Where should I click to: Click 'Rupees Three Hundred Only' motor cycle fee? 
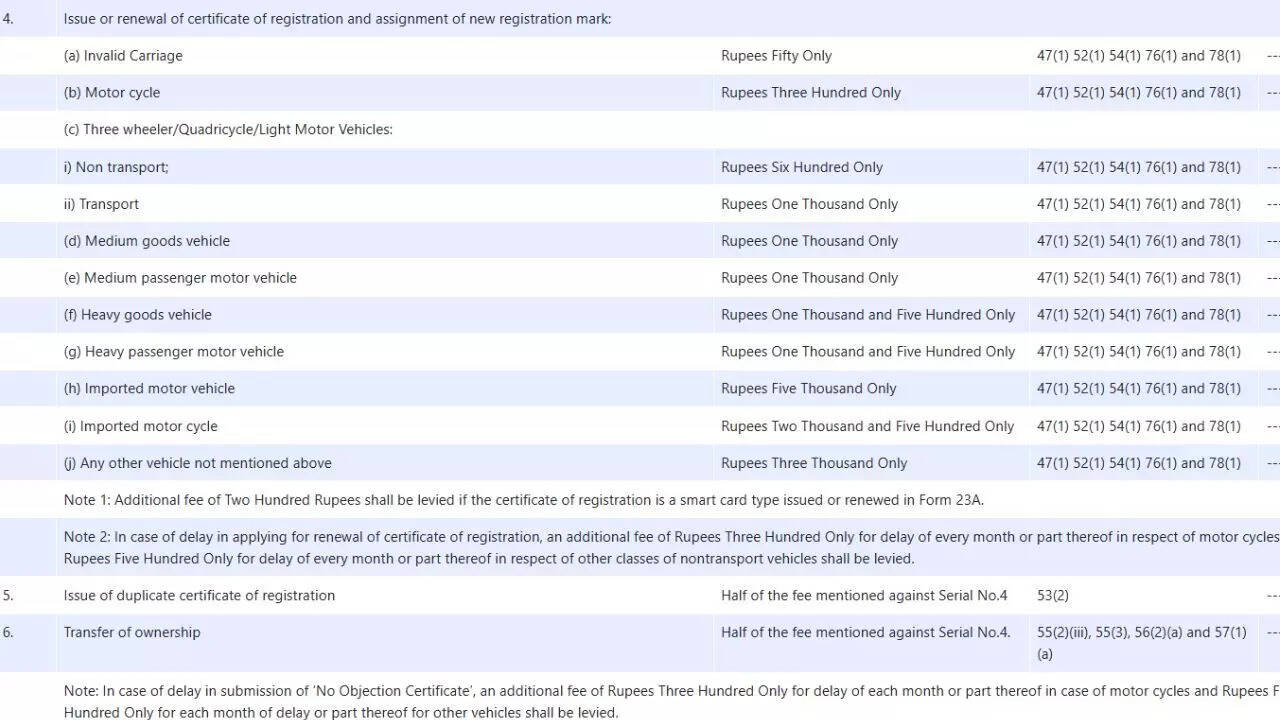coord(810,93)
